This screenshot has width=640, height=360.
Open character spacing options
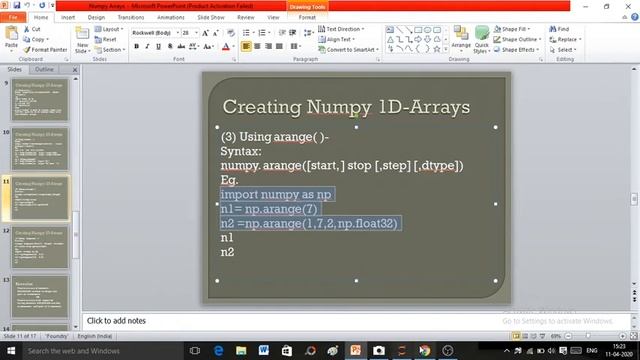coord(194,47)
